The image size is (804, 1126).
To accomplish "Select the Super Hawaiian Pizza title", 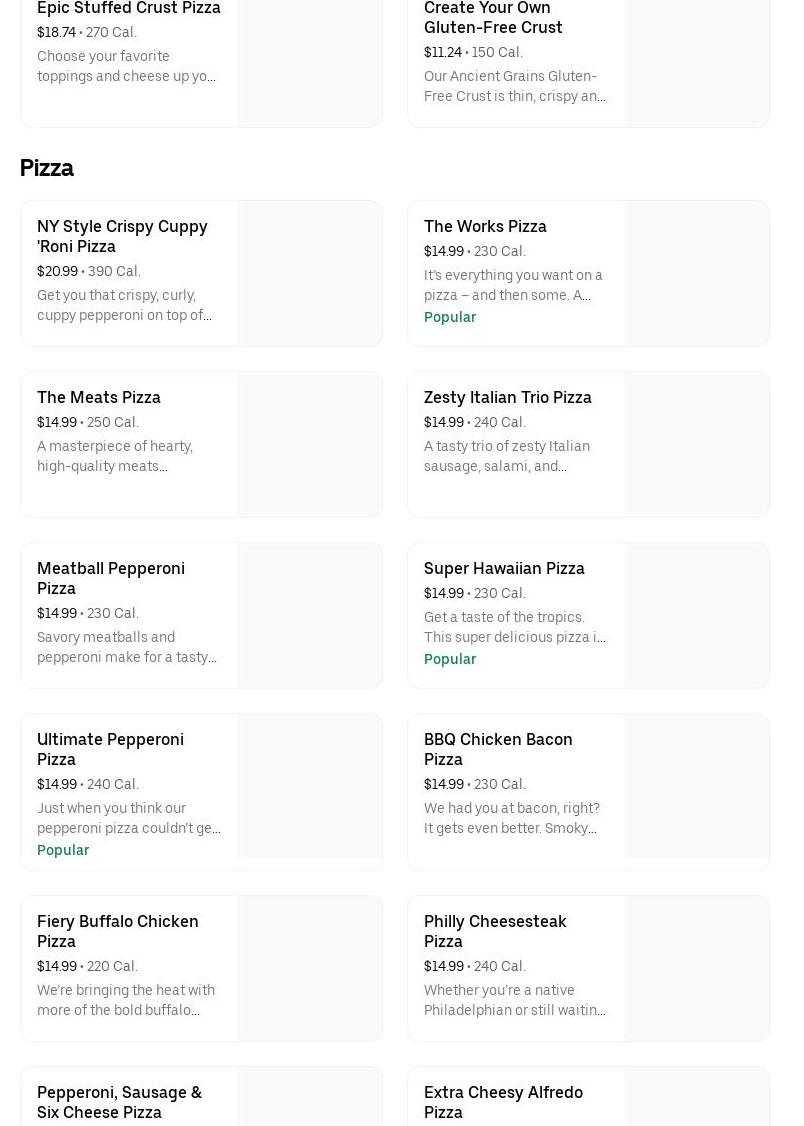I will click(x=504, y=568).
